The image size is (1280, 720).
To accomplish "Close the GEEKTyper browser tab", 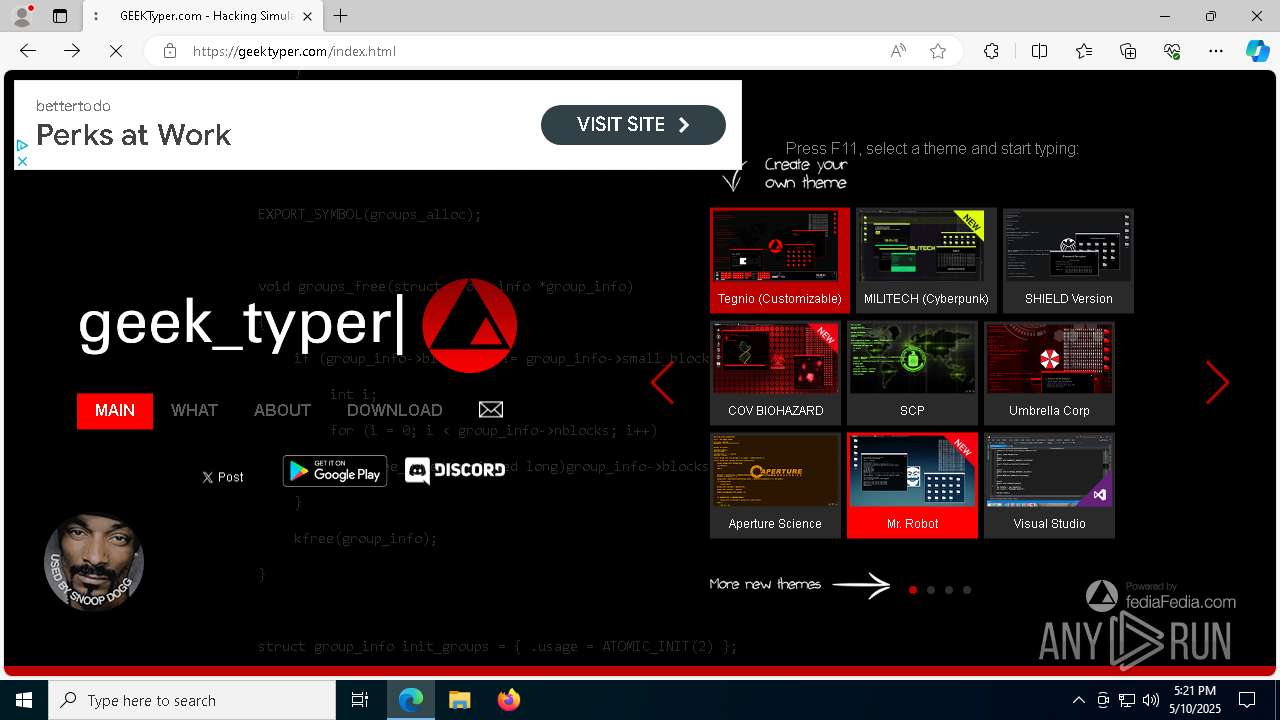I will (308, 16).
